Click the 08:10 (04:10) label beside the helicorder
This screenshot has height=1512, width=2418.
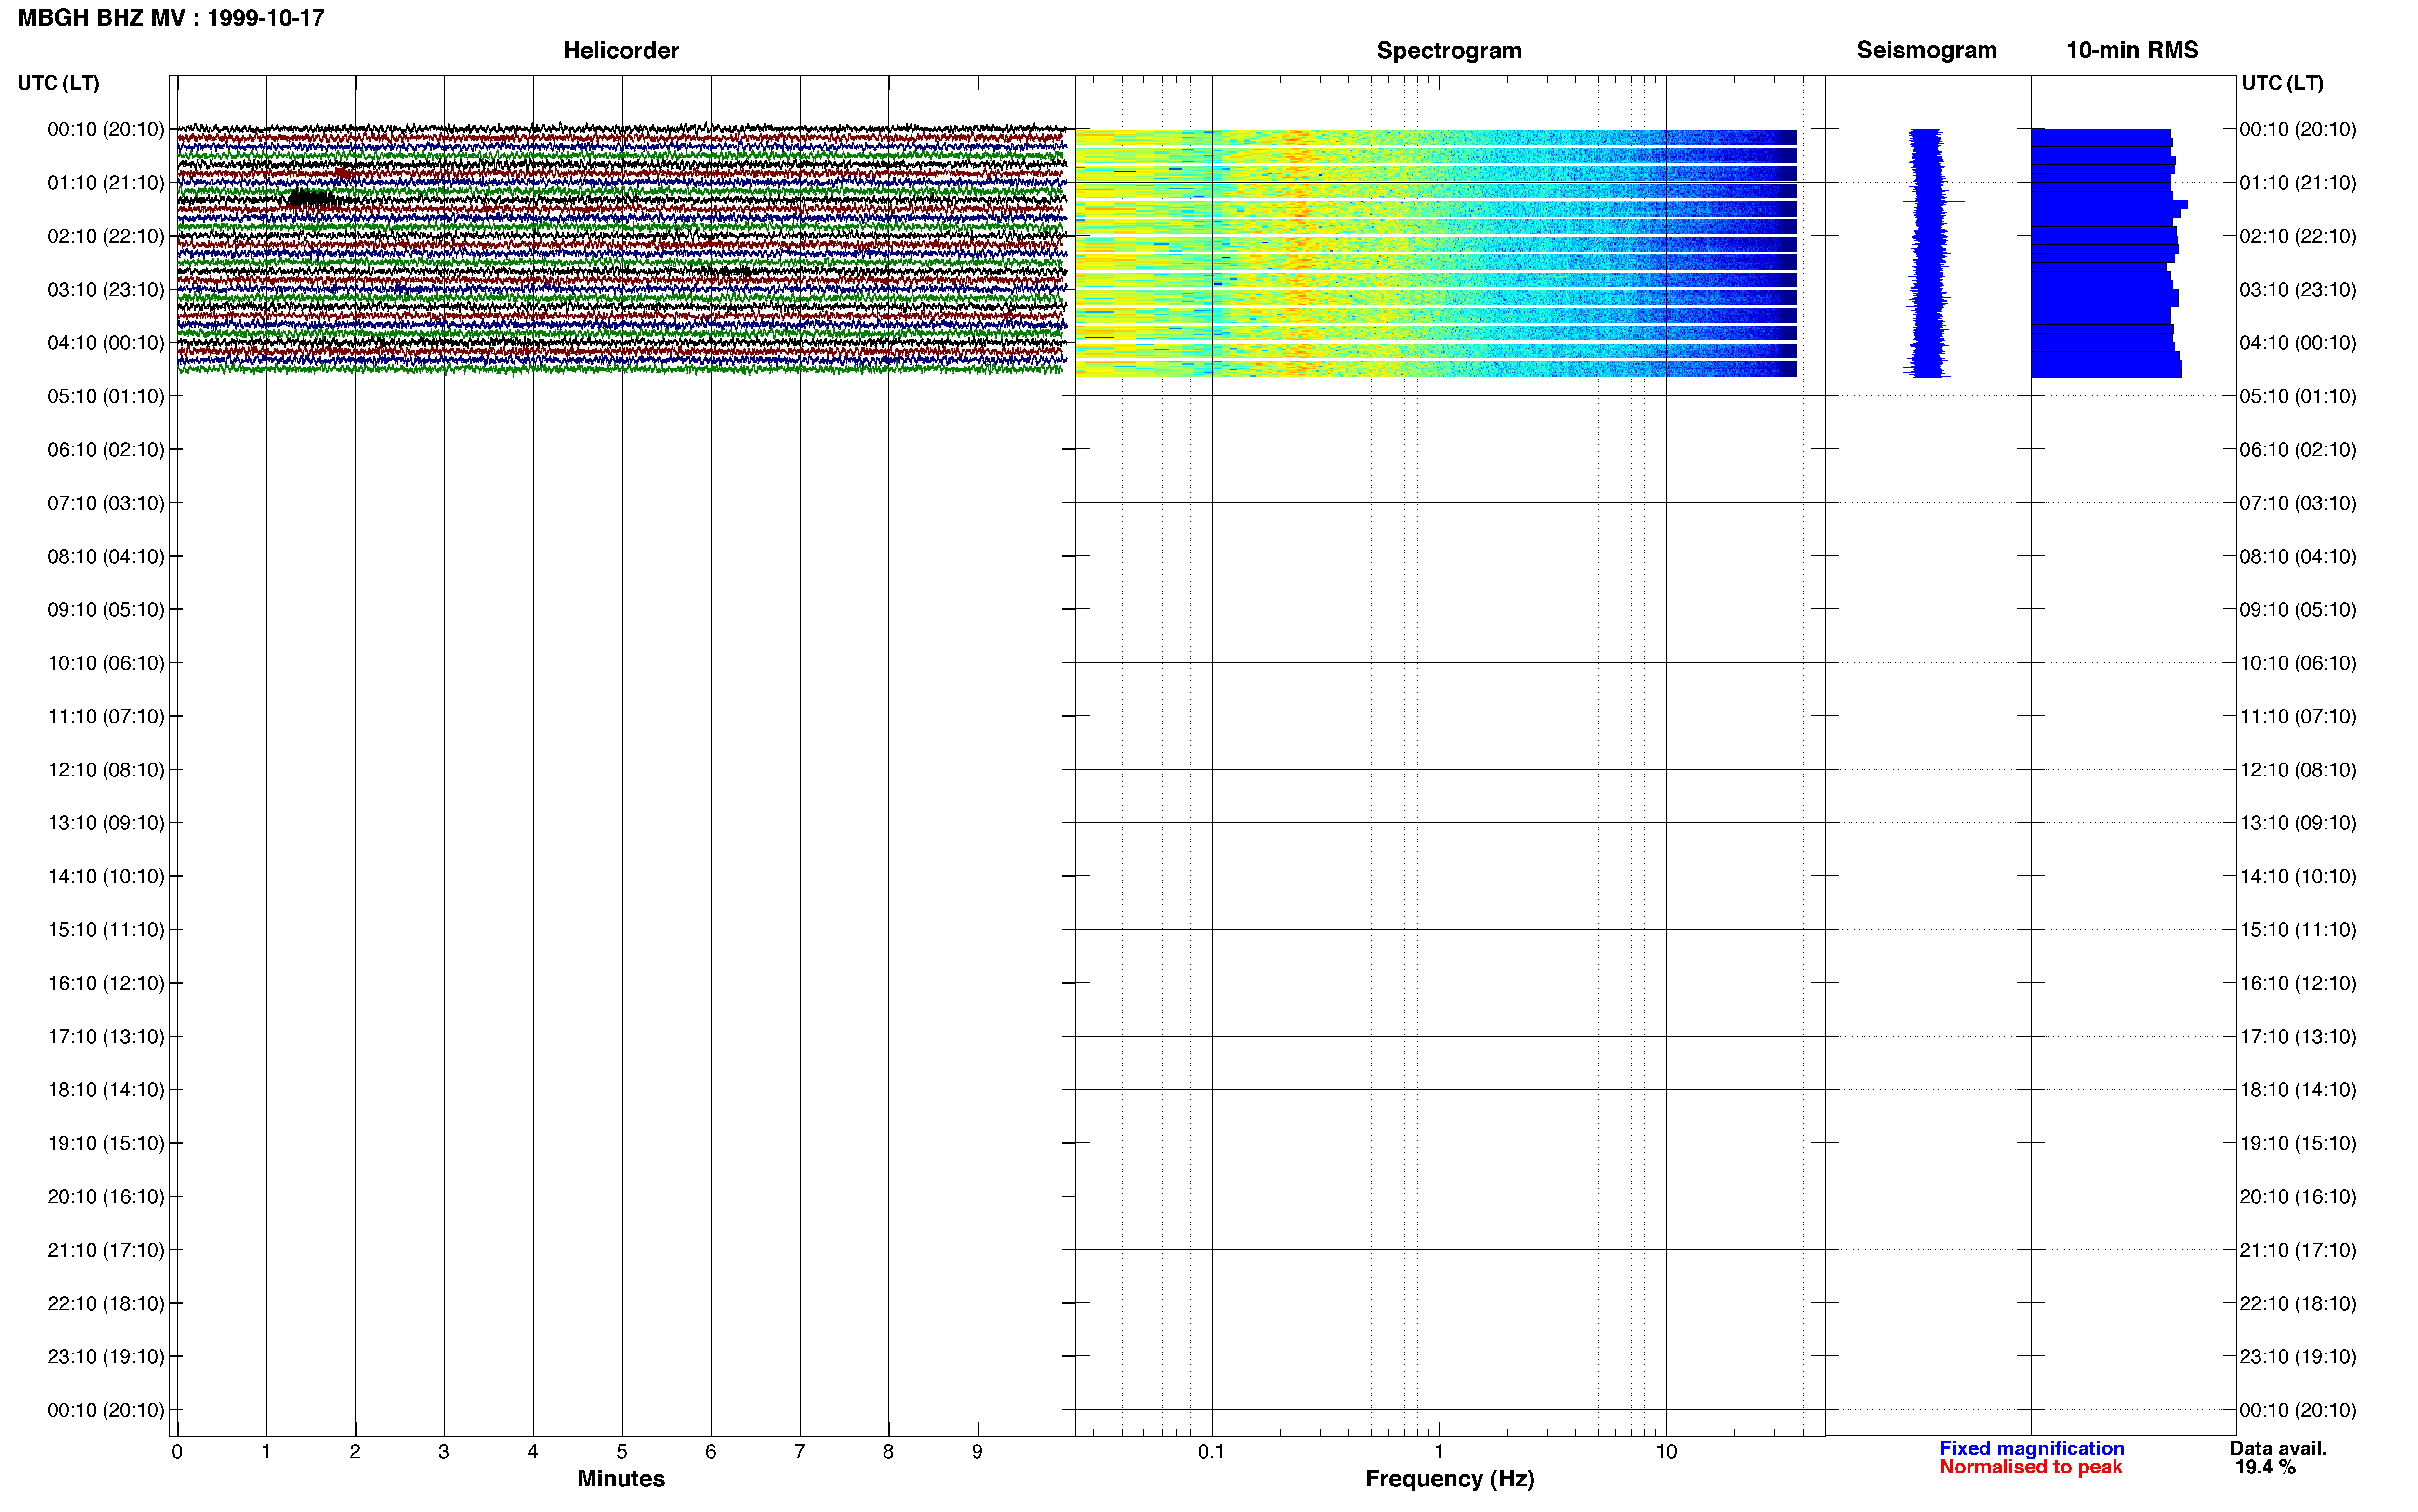[106, 556]
